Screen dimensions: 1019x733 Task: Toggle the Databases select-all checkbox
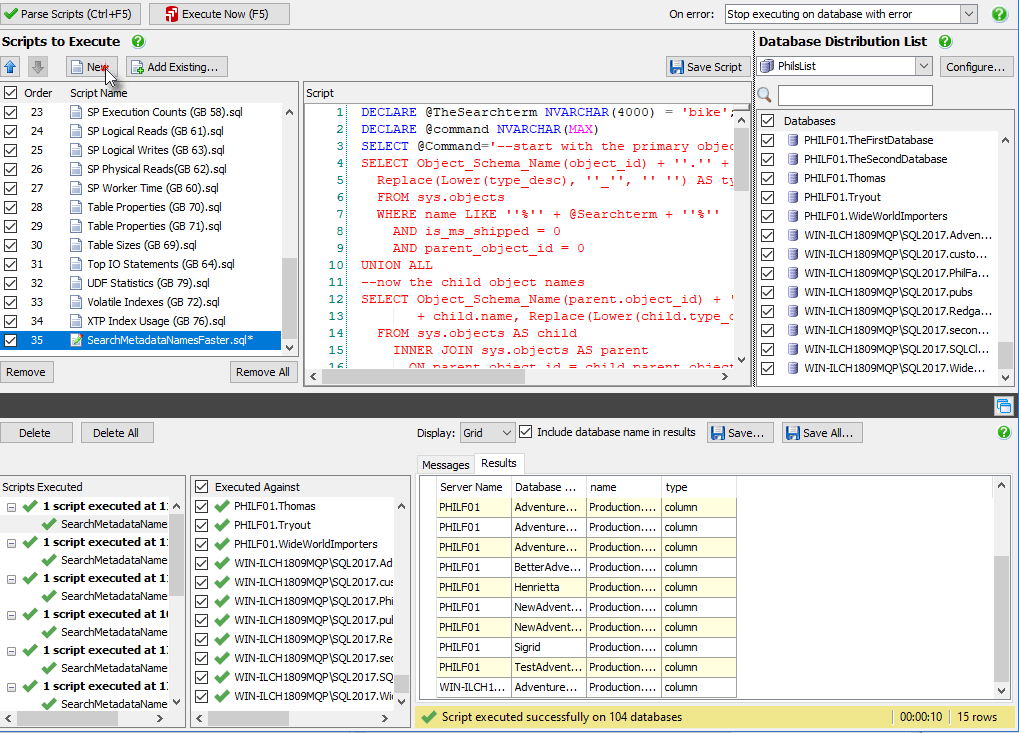click(x=767, y=121)
